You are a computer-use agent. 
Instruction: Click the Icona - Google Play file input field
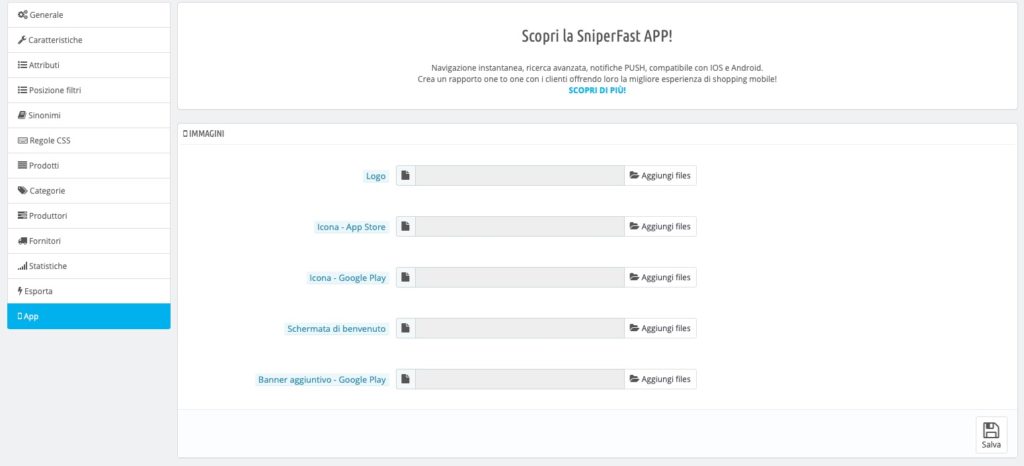point(520,277)
